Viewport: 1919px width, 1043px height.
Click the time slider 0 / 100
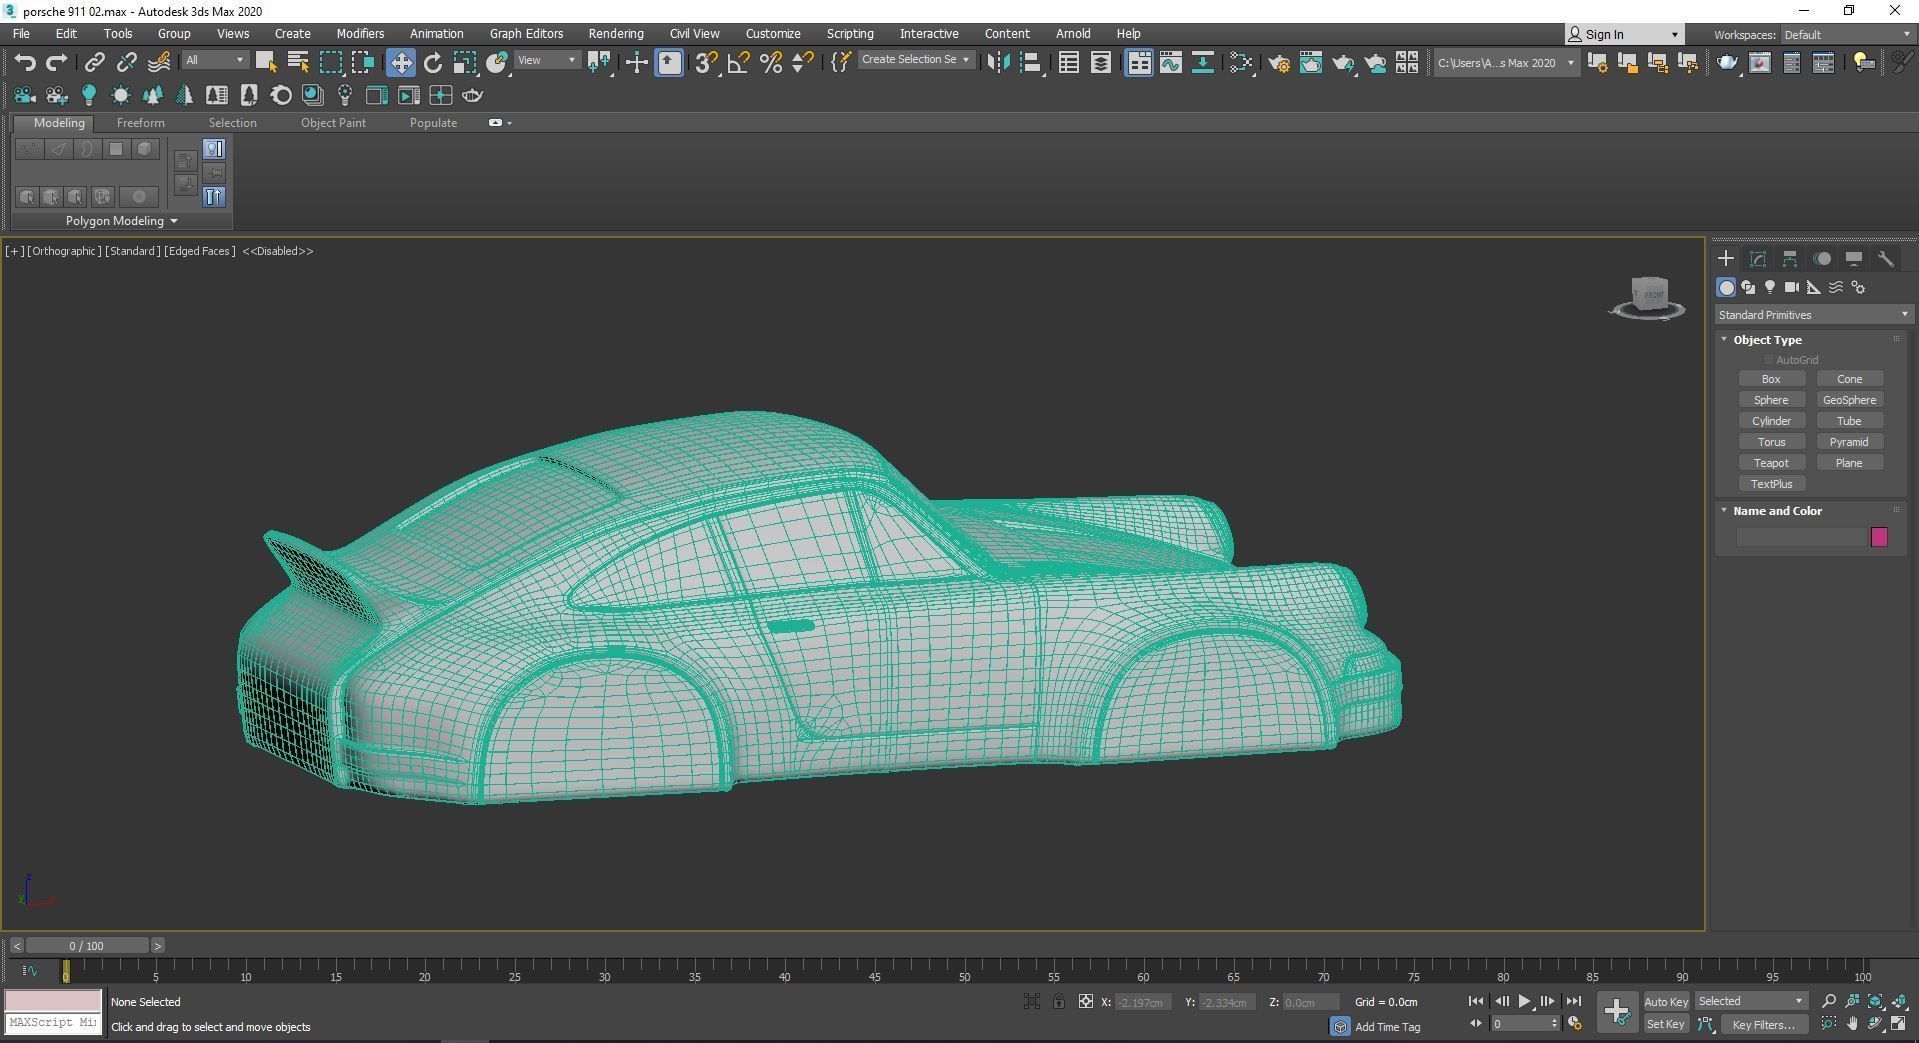pyautogui.click(x=87, y=946)
